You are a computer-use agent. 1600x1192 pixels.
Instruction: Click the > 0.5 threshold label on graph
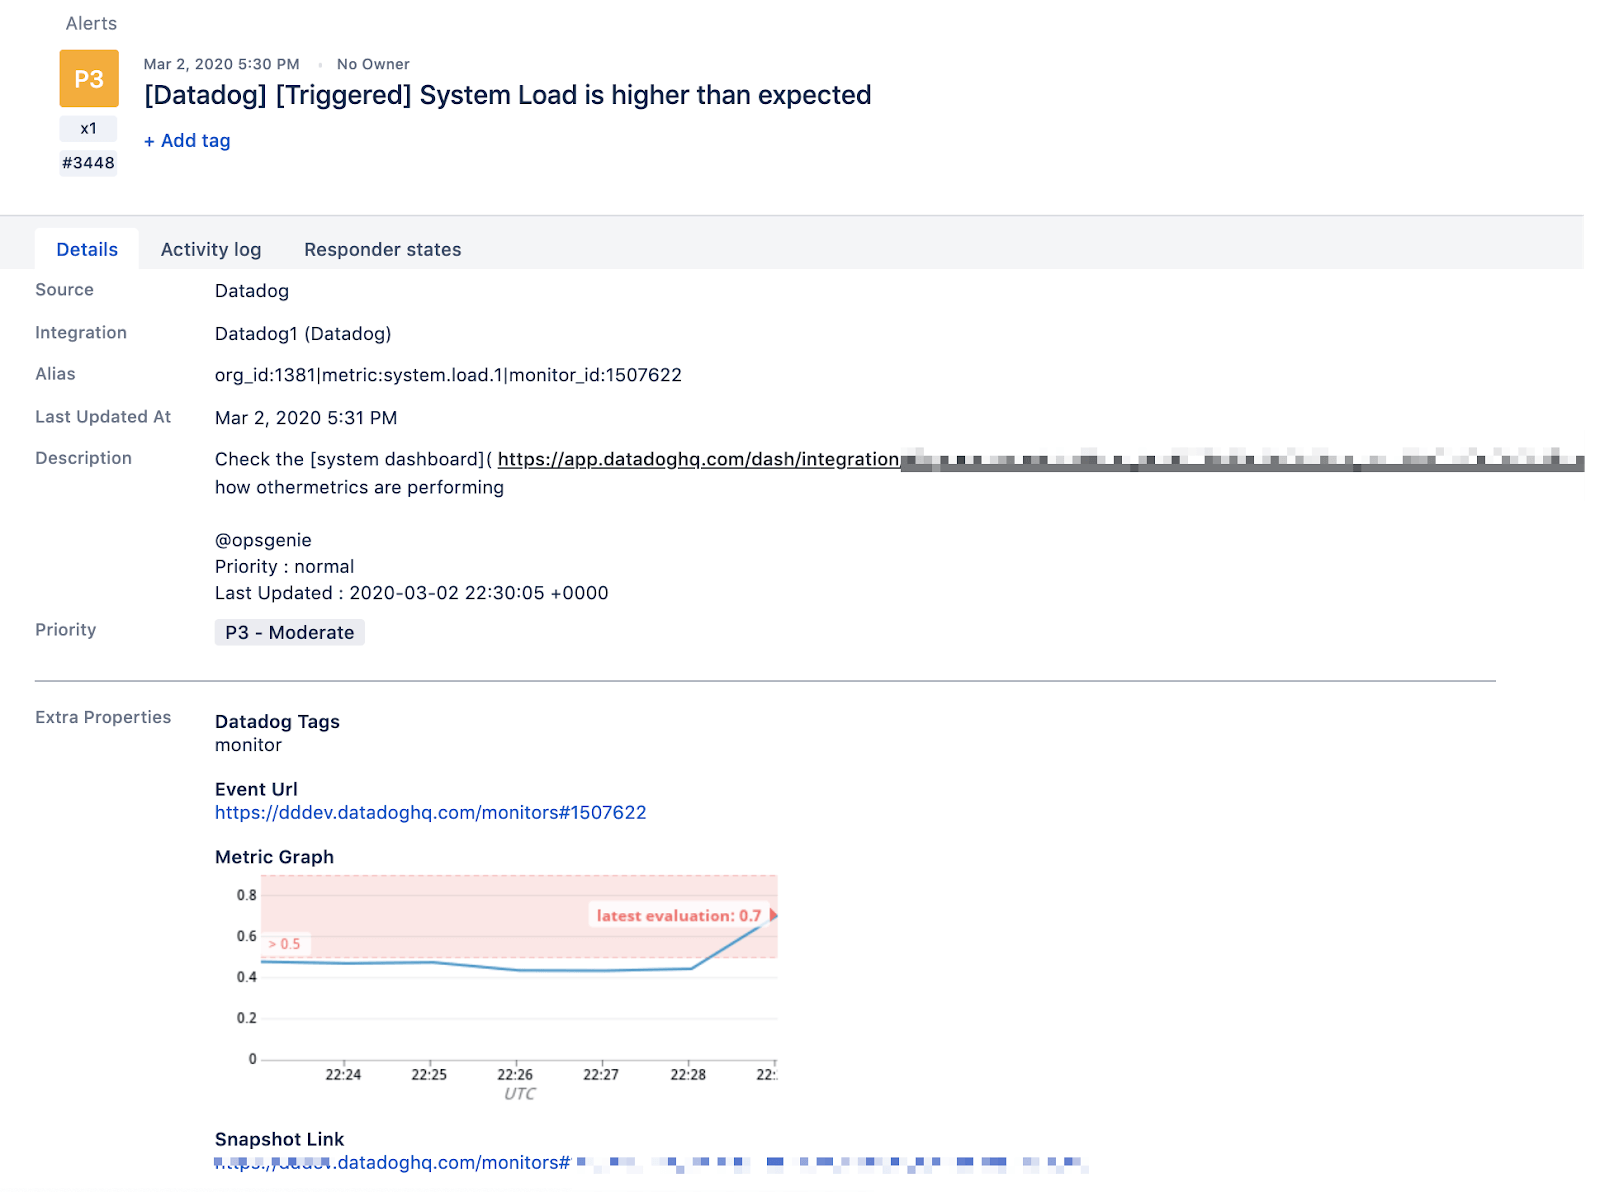(285, 943)
